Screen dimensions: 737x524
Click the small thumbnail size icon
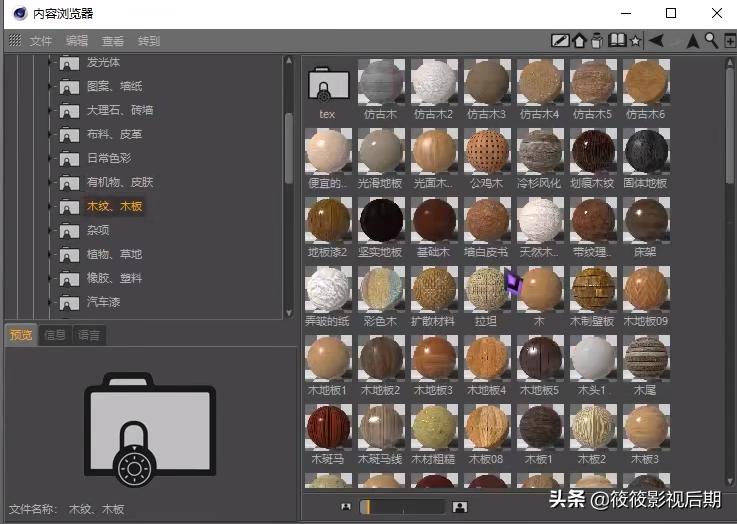pos(346,507)
